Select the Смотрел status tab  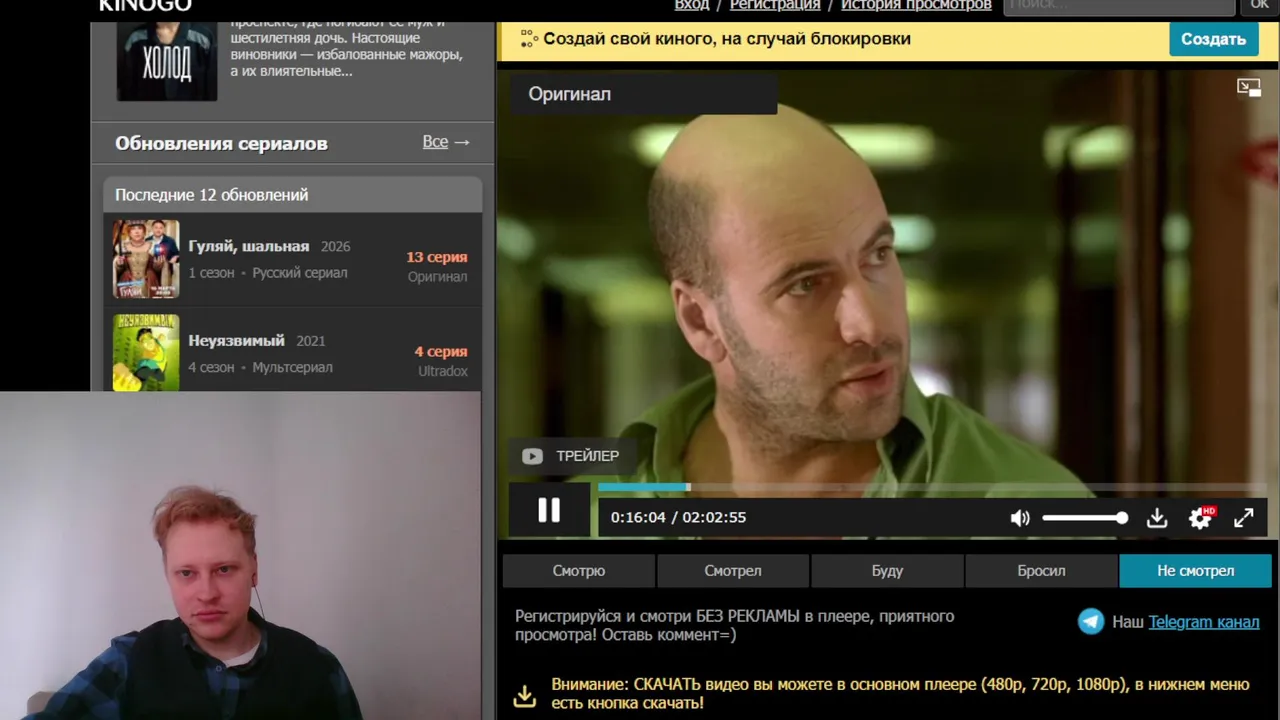(733, 571)
